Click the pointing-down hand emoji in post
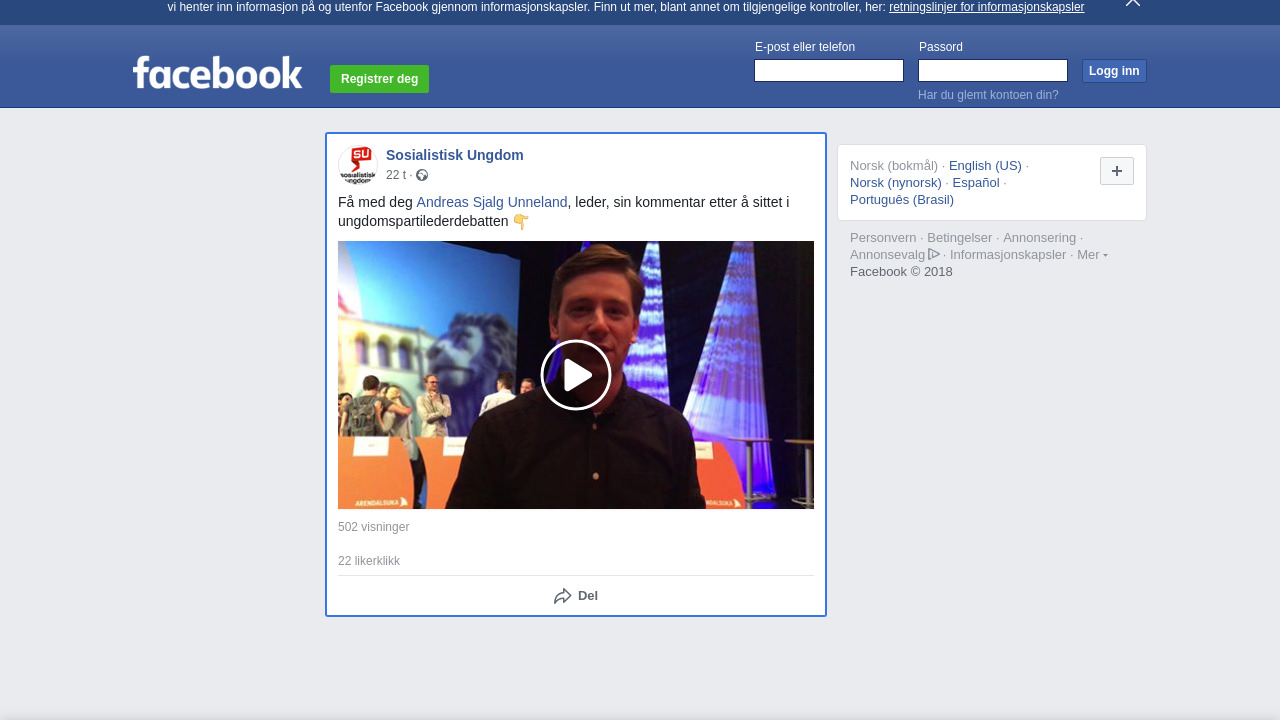Viewport: 1280px width, 720px height. [x=521, y=221]
